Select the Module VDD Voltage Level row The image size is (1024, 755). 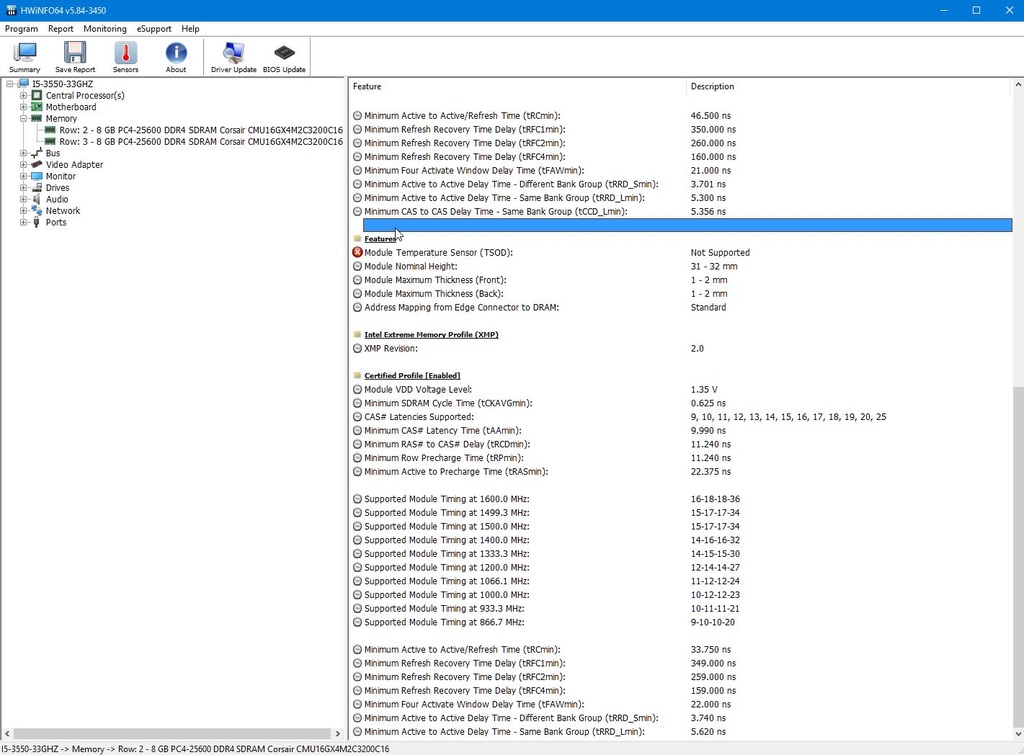pos(682,389)
